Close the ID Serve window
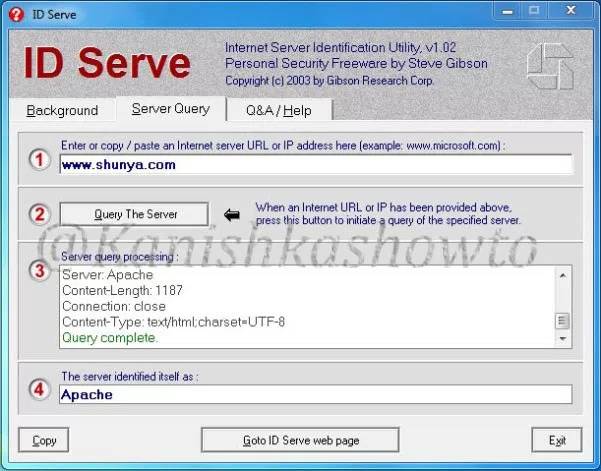The width and height of the screenshot is (601, 471). tap(571, 11)
